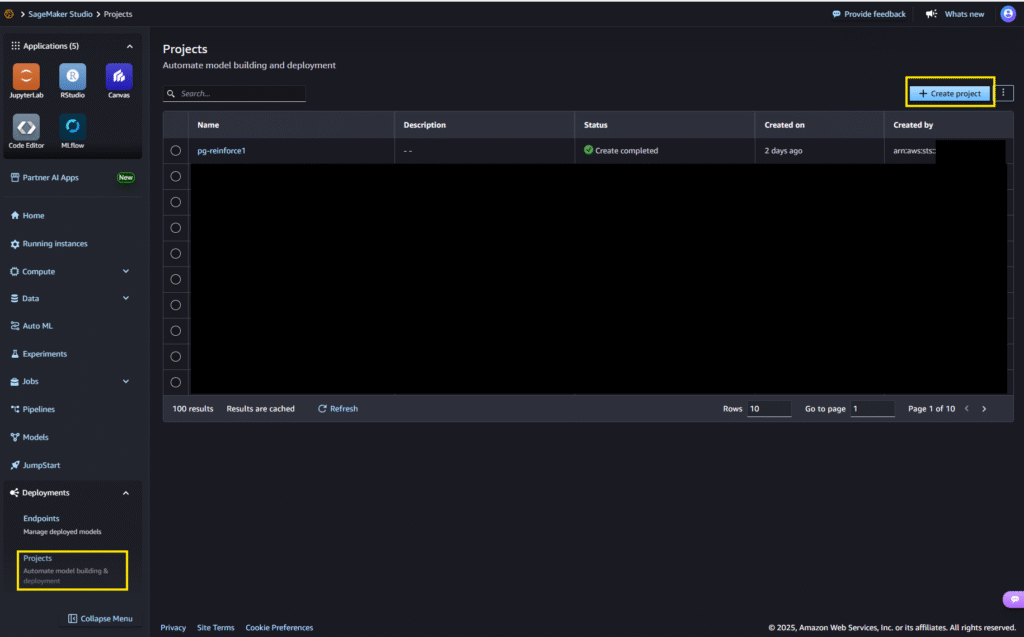Viewport: 1024px width, 637px height.
Task: Open the purple chat widget icon
Action: click(x=1011, y=599)
